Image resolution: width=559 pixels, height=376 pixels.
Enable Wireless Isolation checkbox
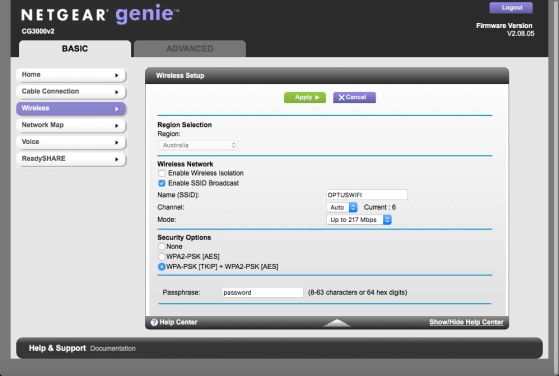click(162, 173)
